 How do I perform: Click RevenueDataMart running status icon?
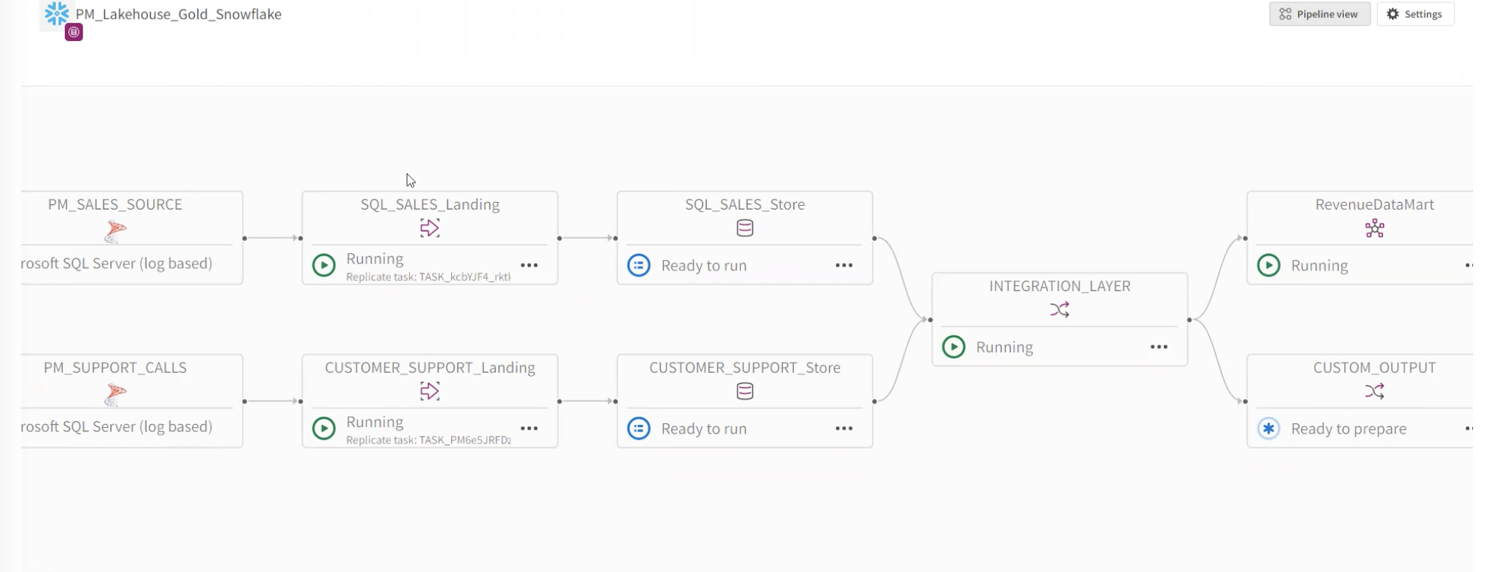(1269, 265)
